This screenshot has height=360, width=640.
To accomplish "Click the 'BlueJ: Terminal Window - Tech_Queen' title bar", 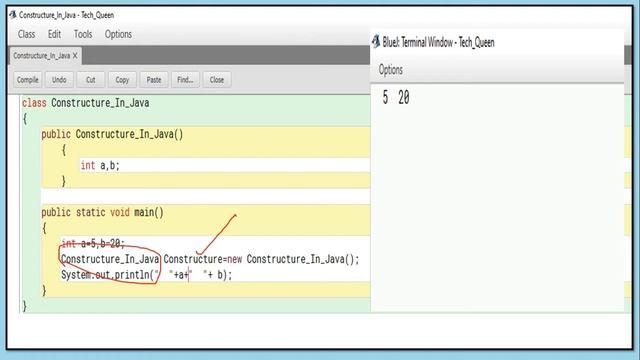I will [438, 42].
